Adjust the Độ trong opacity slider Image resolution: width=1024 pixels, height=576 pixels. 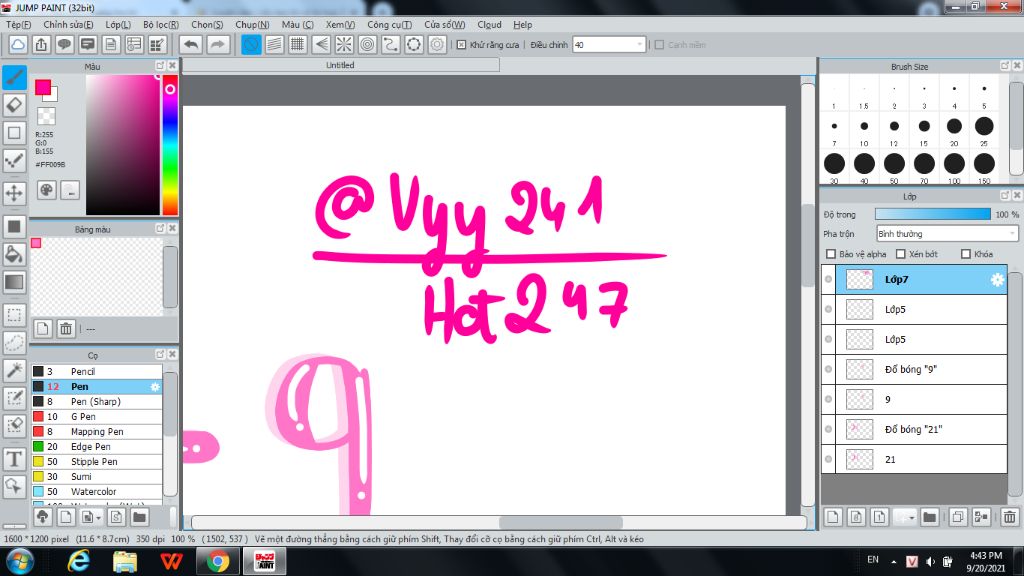(x=933, y=214)
